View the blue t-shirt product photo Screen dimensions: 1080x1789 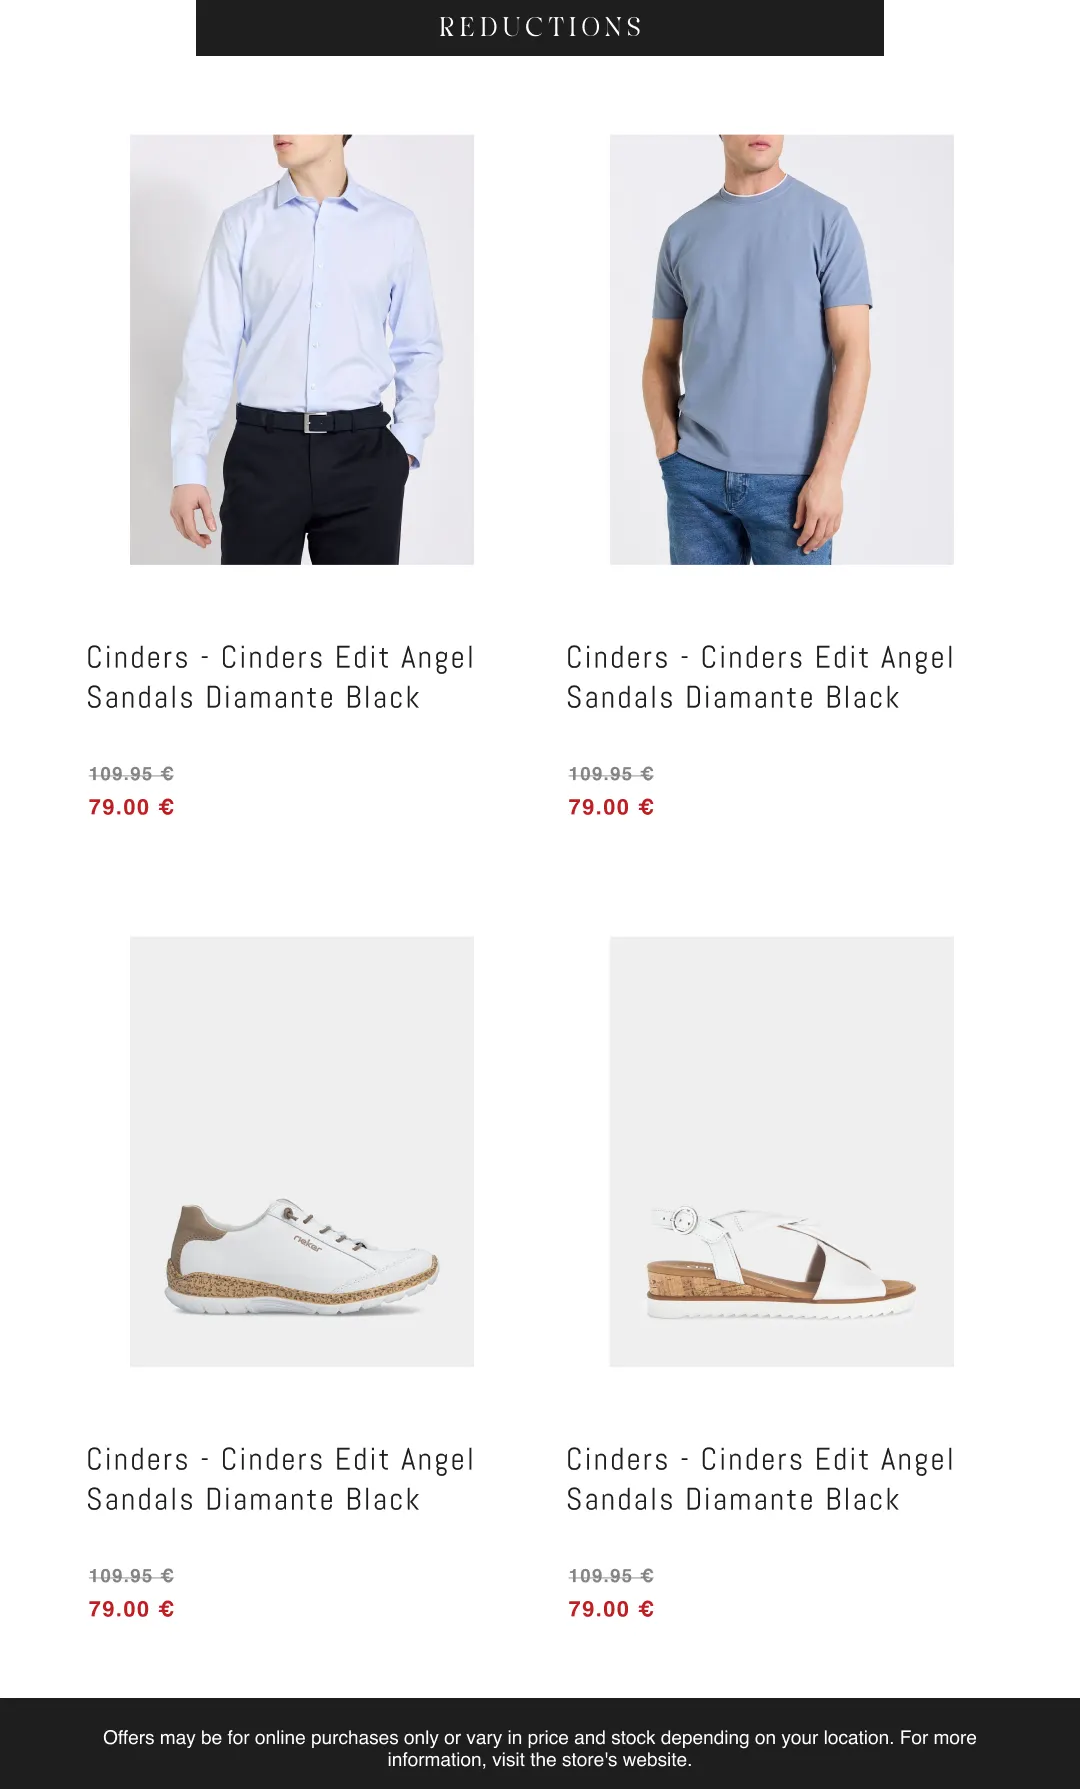782,350
